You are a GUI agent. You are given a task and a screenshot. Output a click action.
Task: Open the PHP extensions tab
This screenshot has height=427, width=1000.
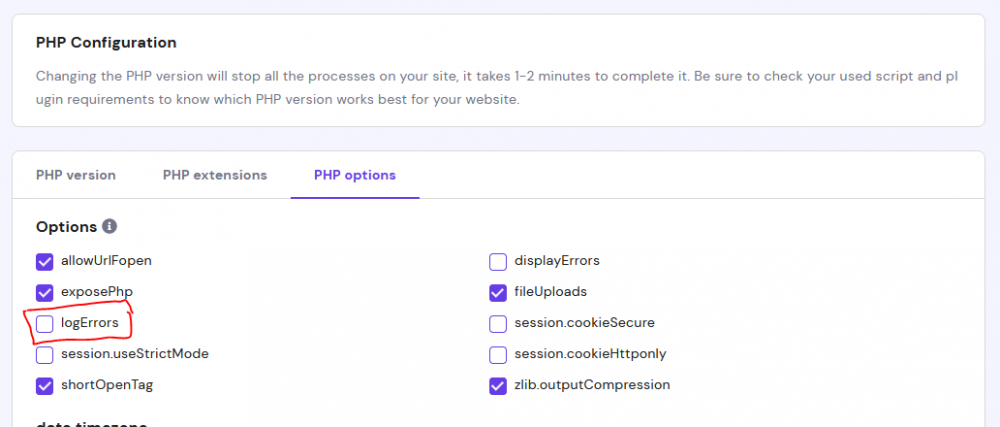[x=215, y=175]
